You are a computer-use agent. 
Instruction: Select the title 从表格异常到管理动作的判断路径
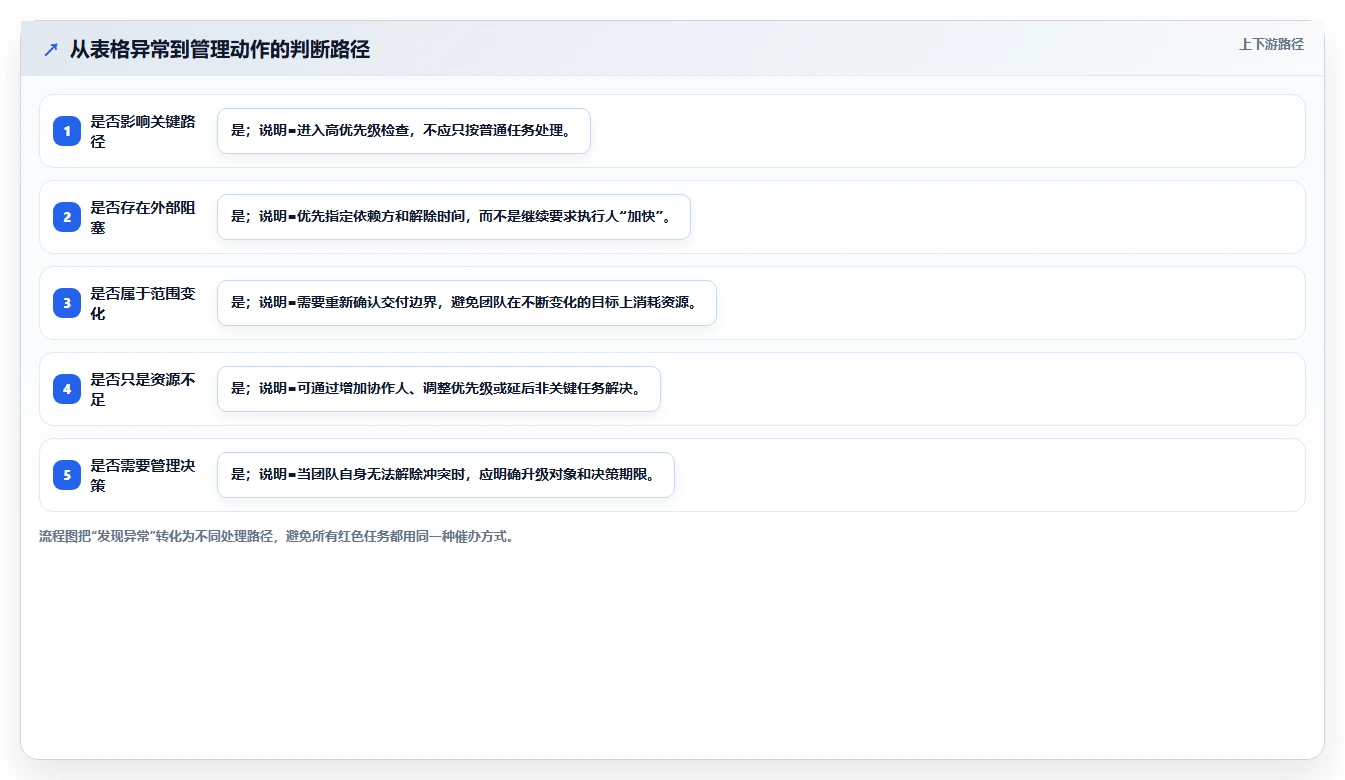point(220,49)
